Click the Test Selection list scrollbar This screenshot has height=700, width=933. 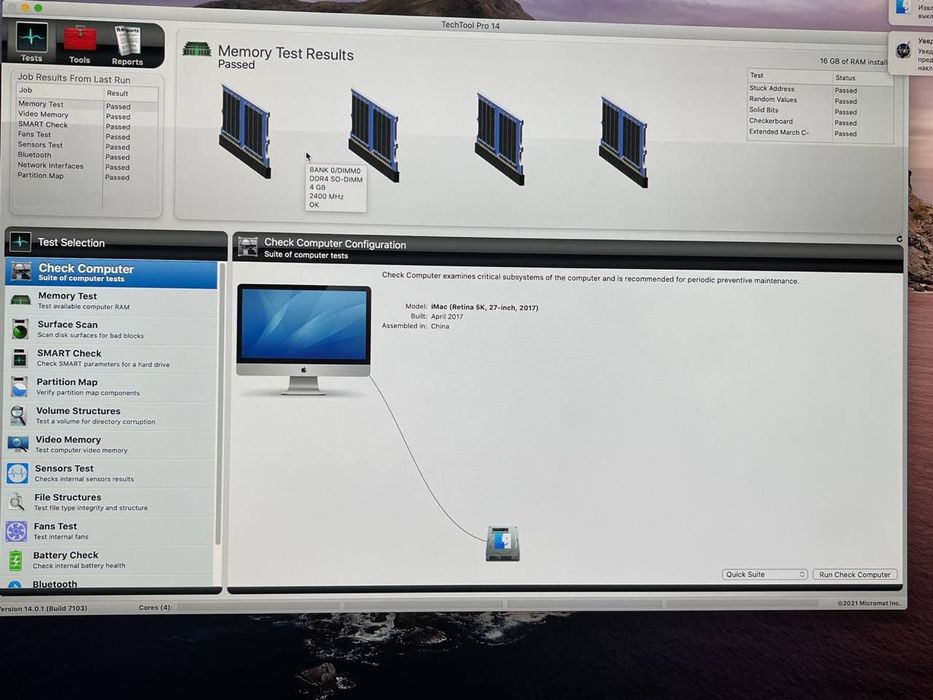pyautogui.click(x=218, y=405)
